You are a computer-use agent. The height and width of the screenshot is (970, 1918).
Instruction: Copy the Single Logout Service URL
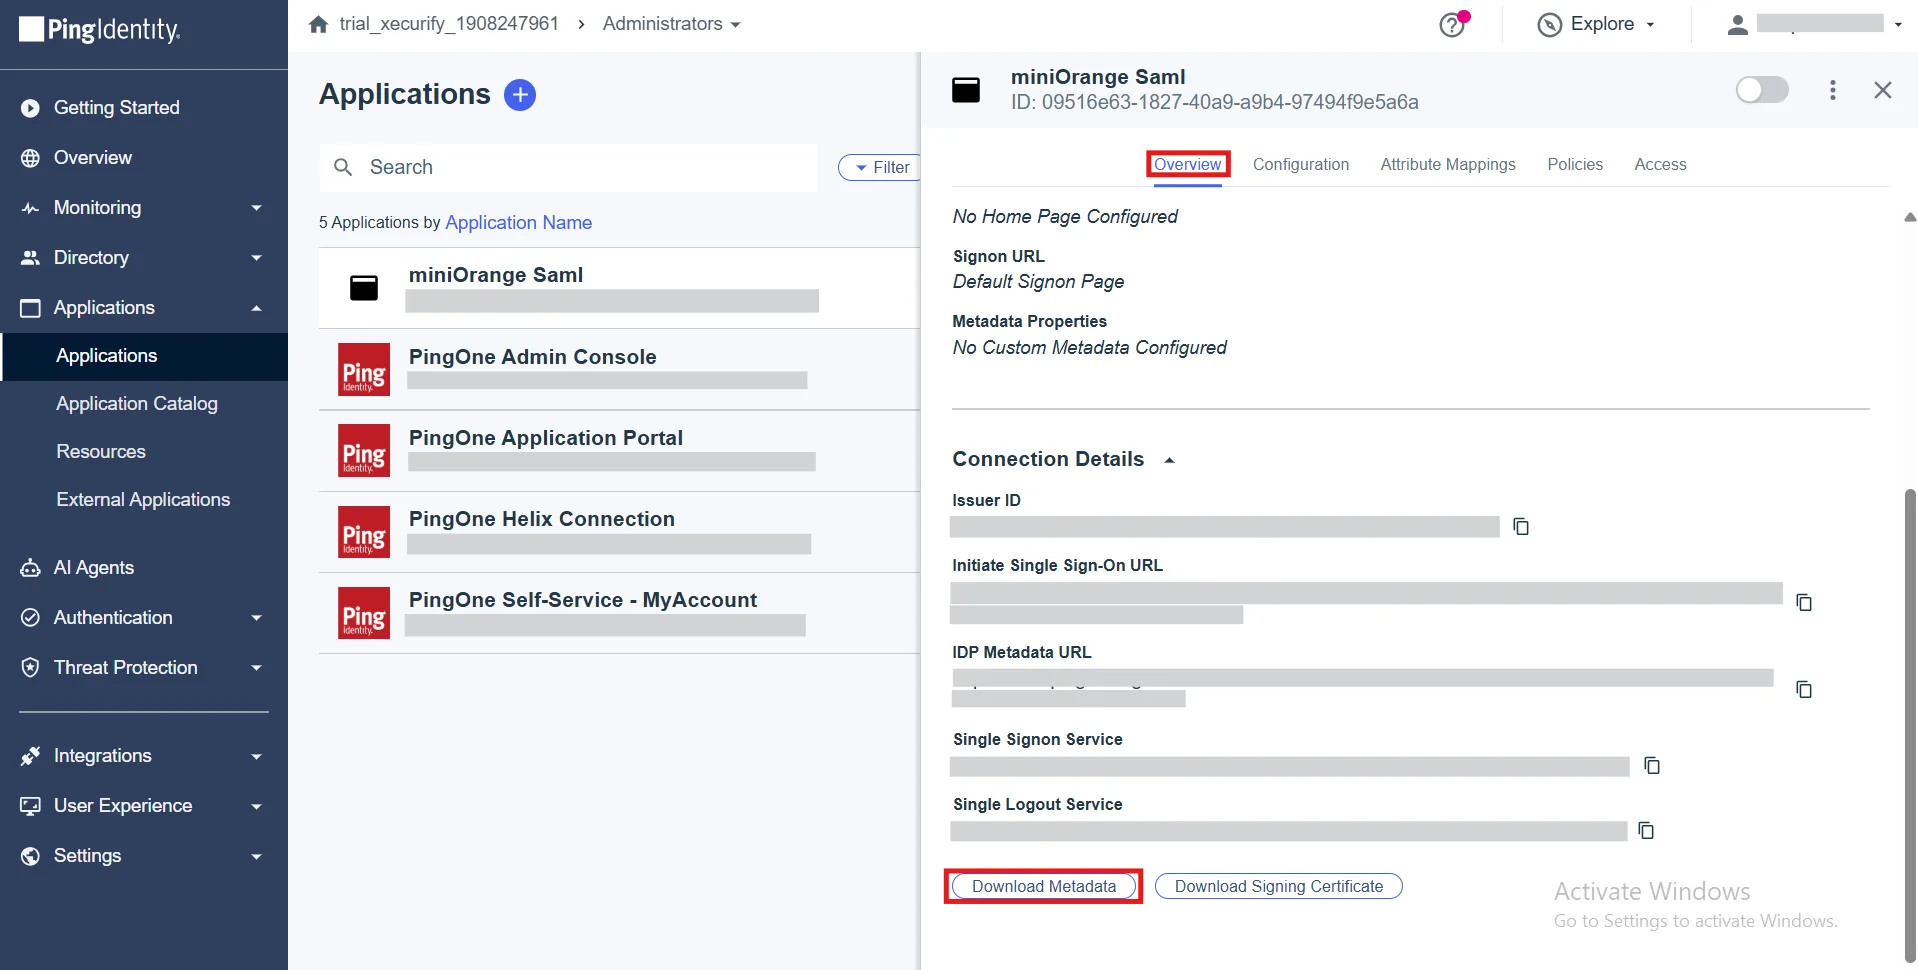pos(1646,830)
